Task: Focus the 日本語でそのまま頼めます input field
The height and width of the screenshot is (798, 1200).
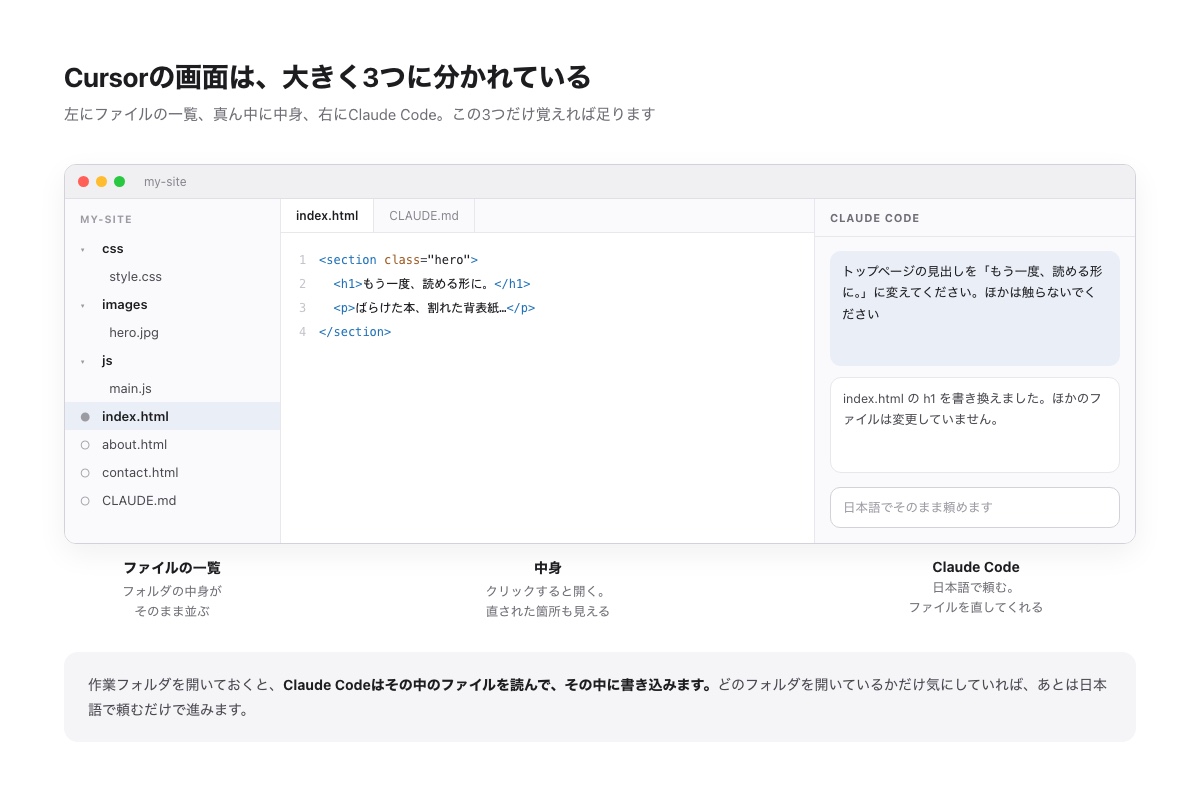Action: click(x=975, y=507)
